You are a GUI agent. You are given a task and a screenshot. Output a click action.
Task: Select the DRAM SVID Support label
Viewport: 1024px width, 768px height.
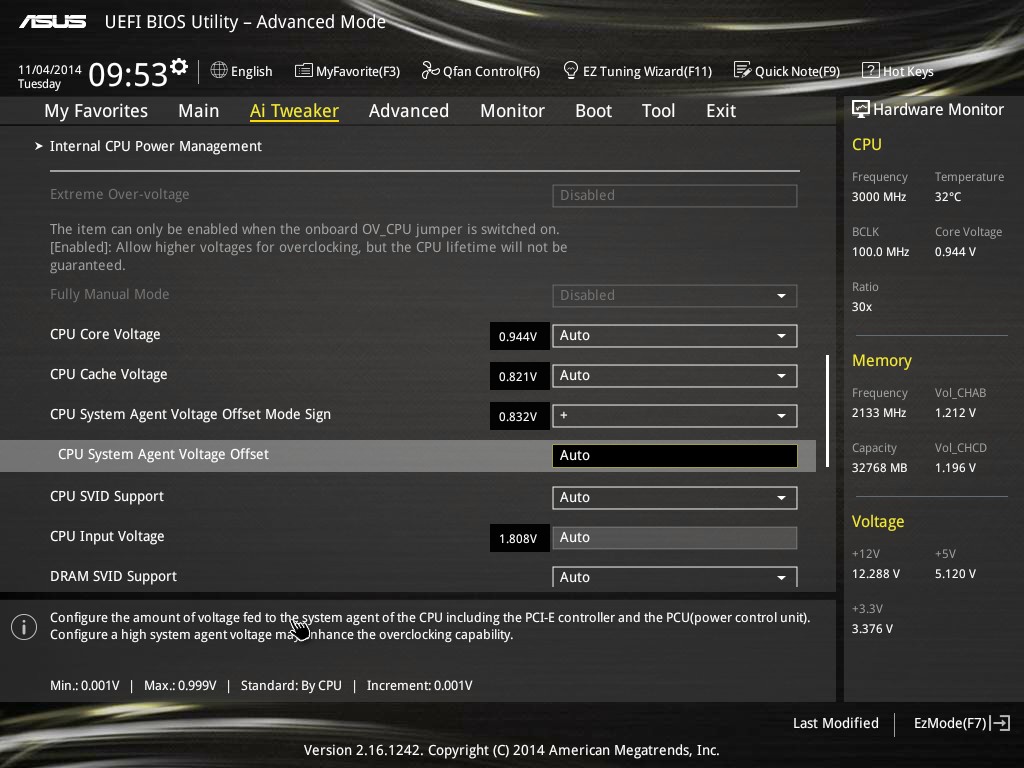[x=114, y=576]
